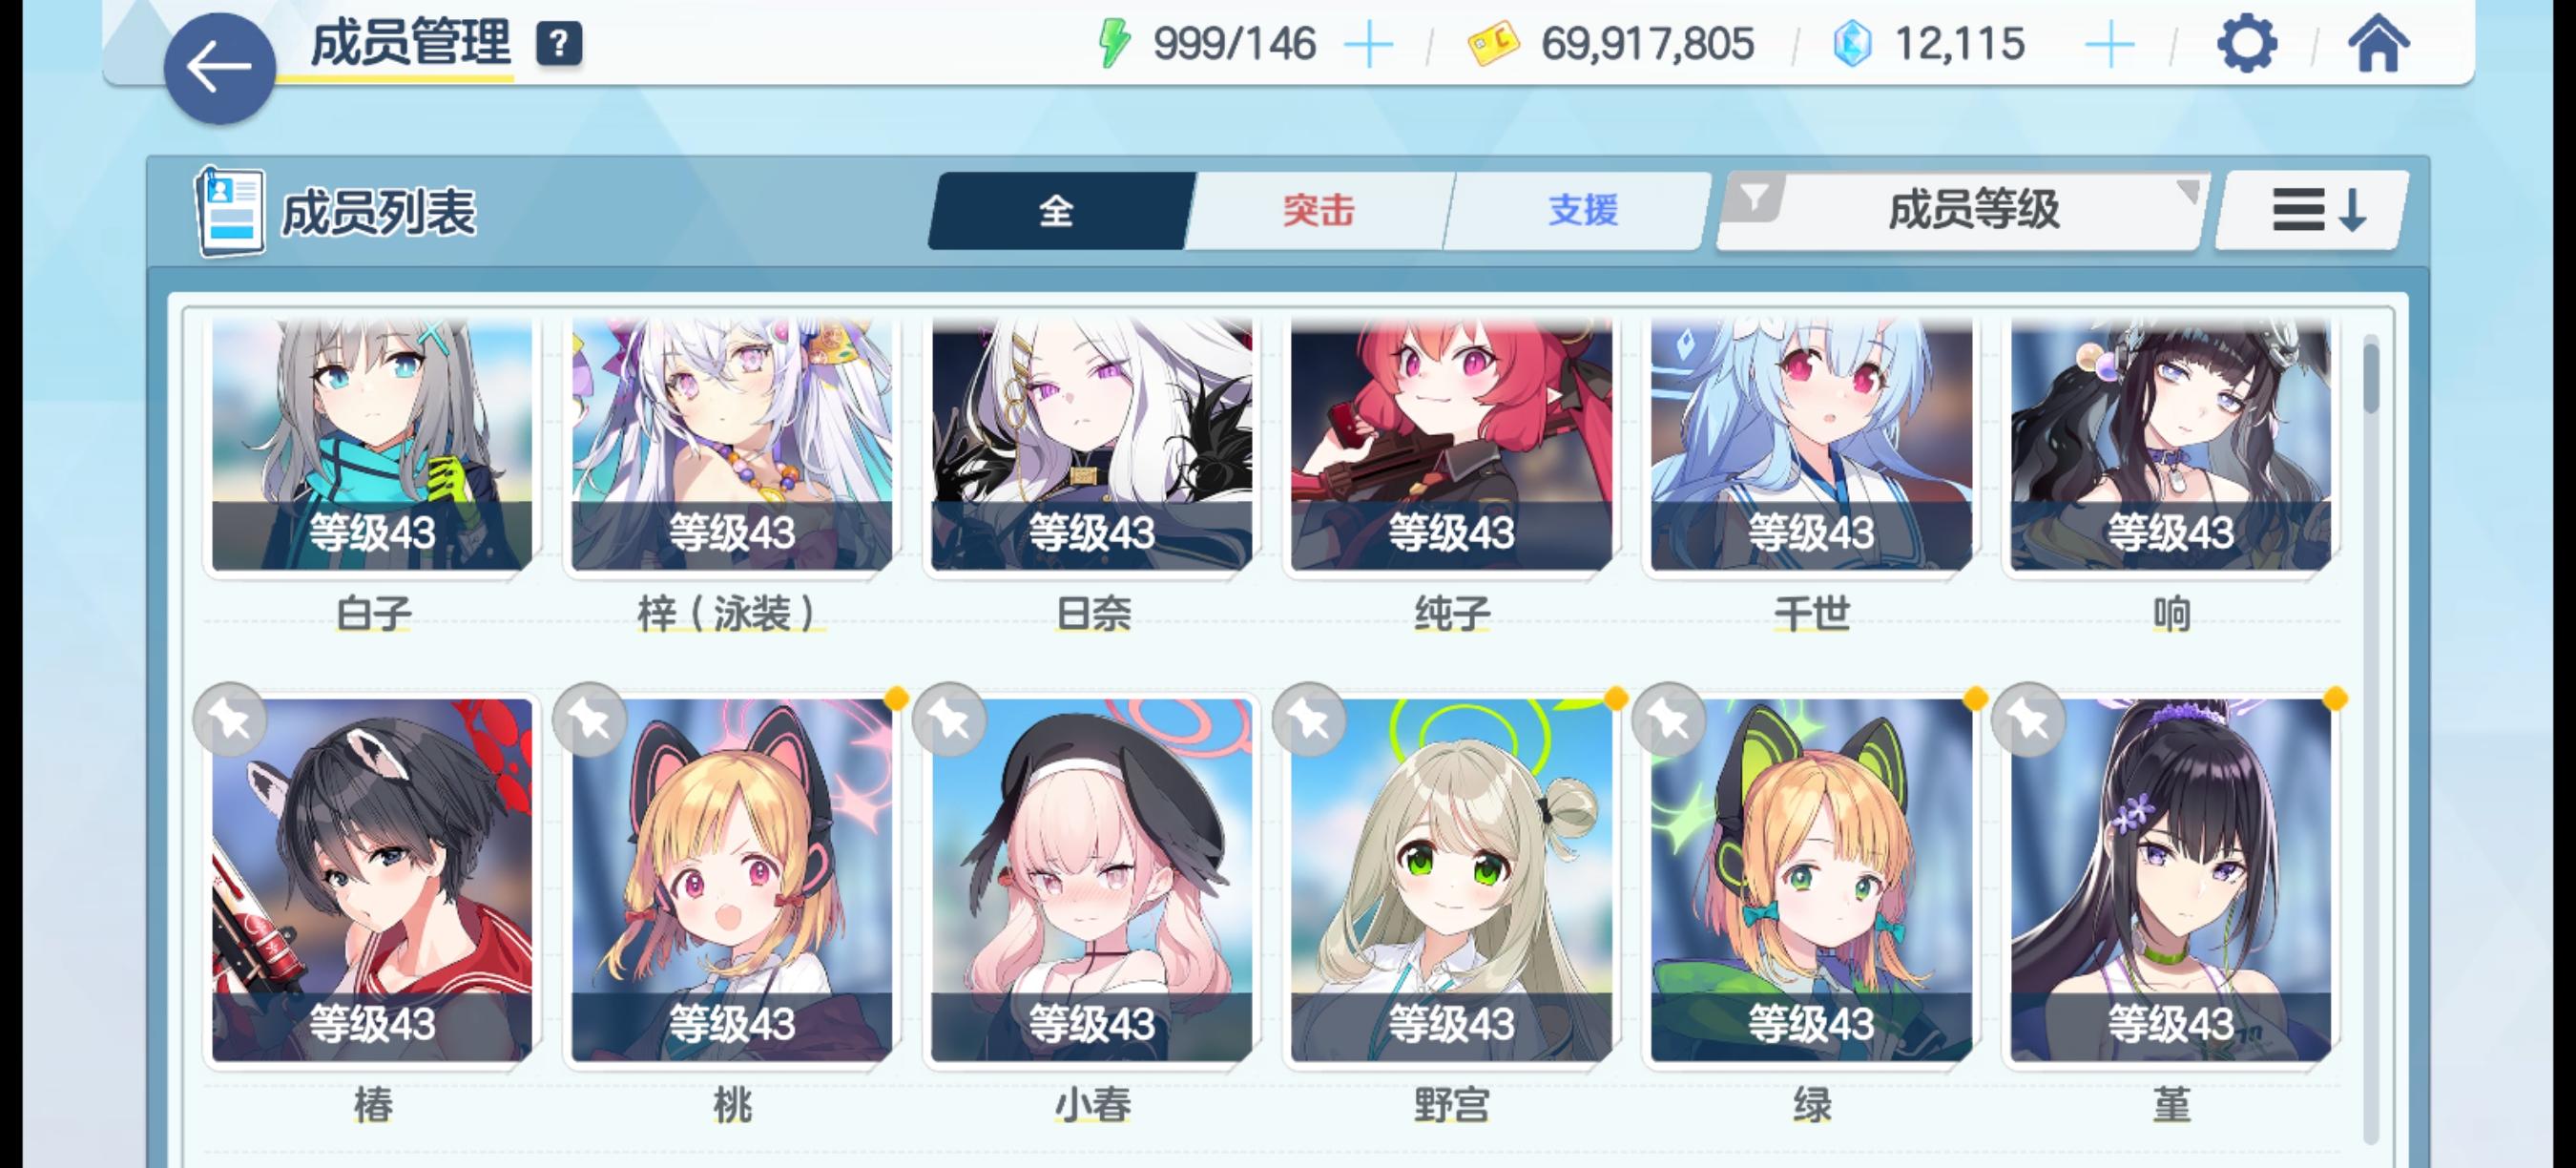Image resolution: width=2576 pixels, height=1168 pixels.
Task: Switch to the 支援 tab
Action: point(1580,210)
